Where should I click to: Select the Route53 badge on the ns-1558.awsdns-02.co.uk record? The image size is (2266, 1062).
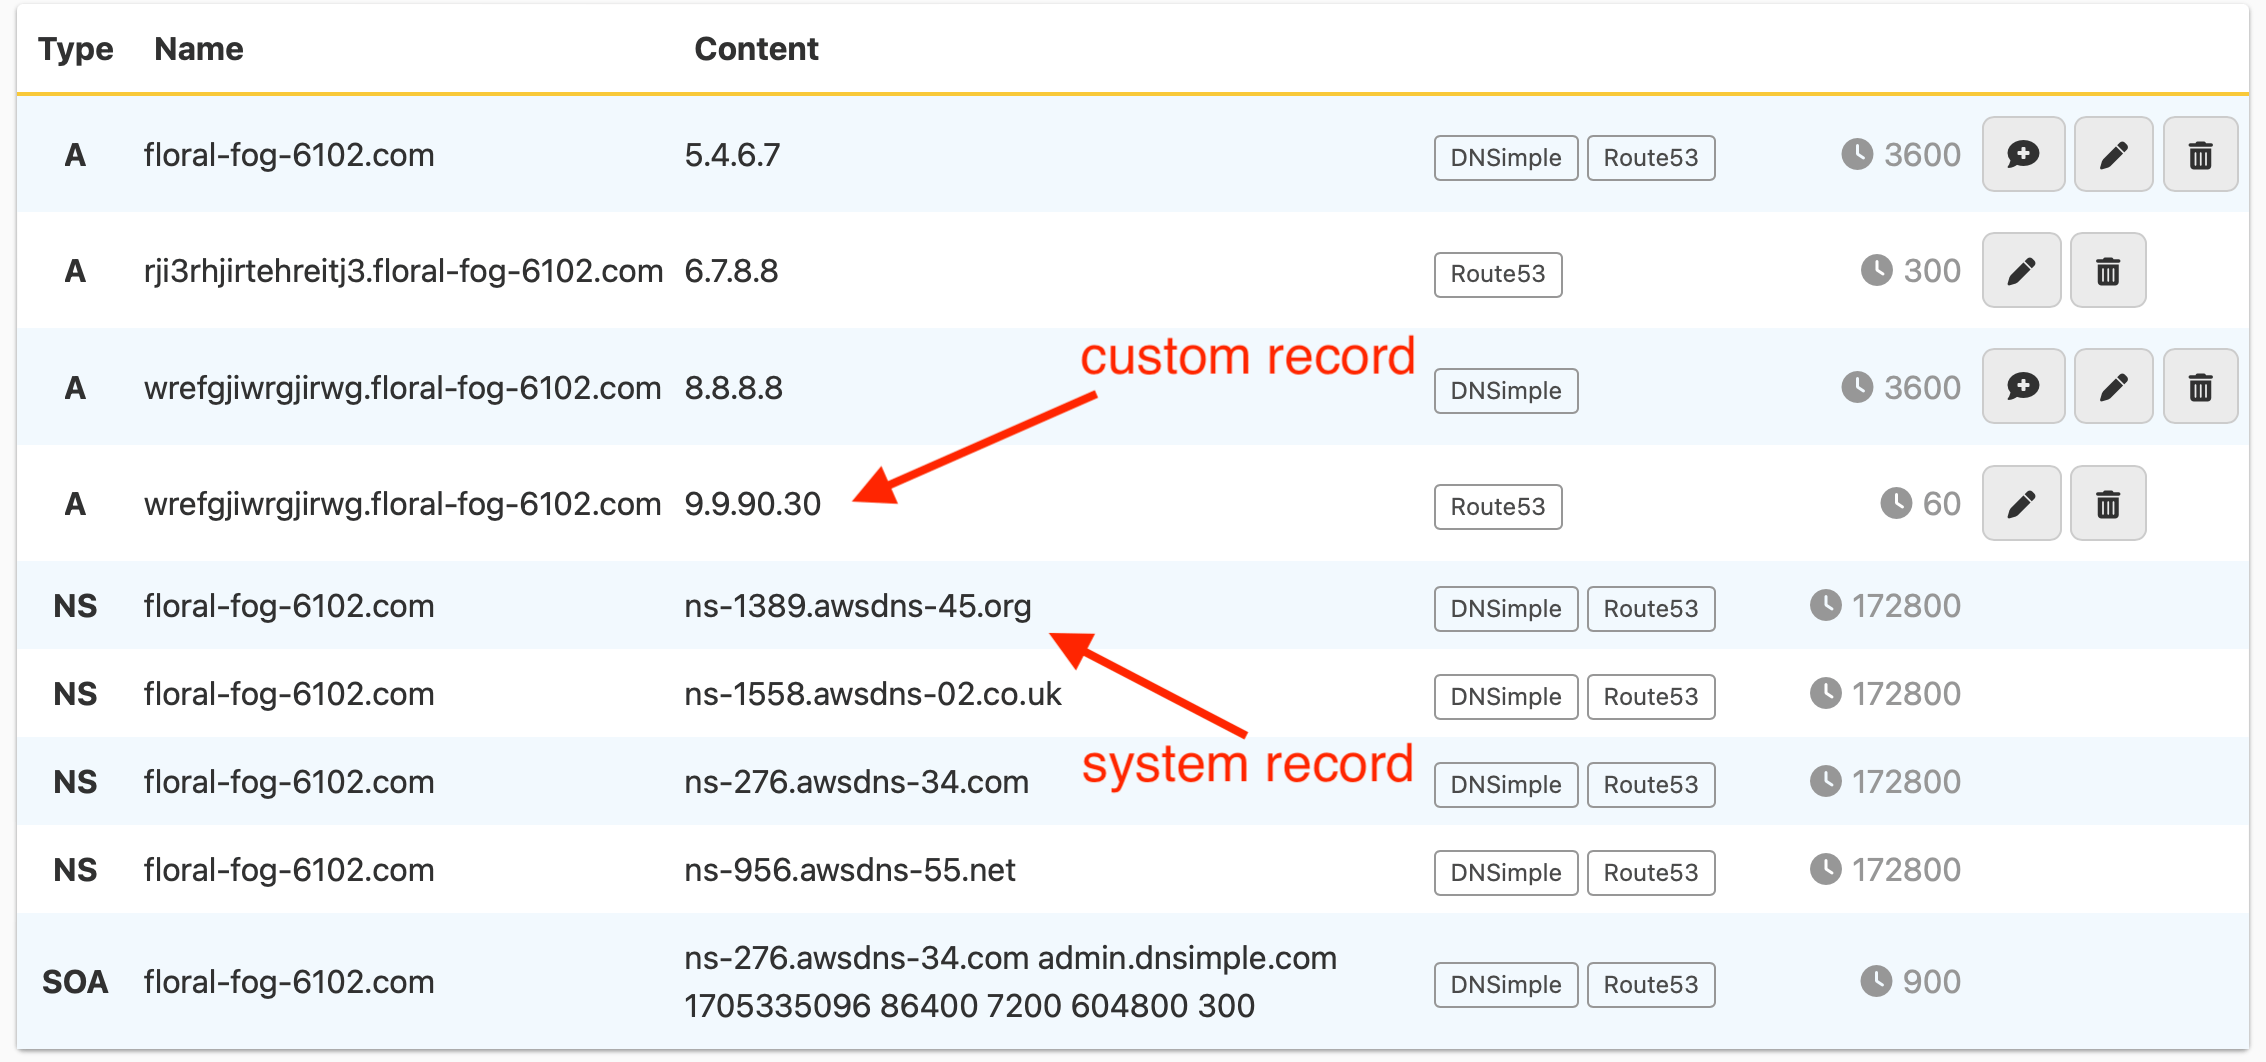[1650, 696]
